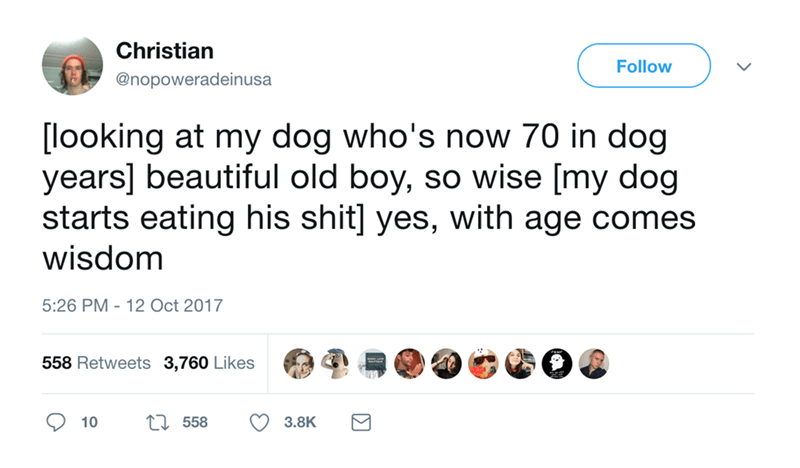Click the first liker avatar in row
Screen dimensions: 800x468
(x=300, y=363)
